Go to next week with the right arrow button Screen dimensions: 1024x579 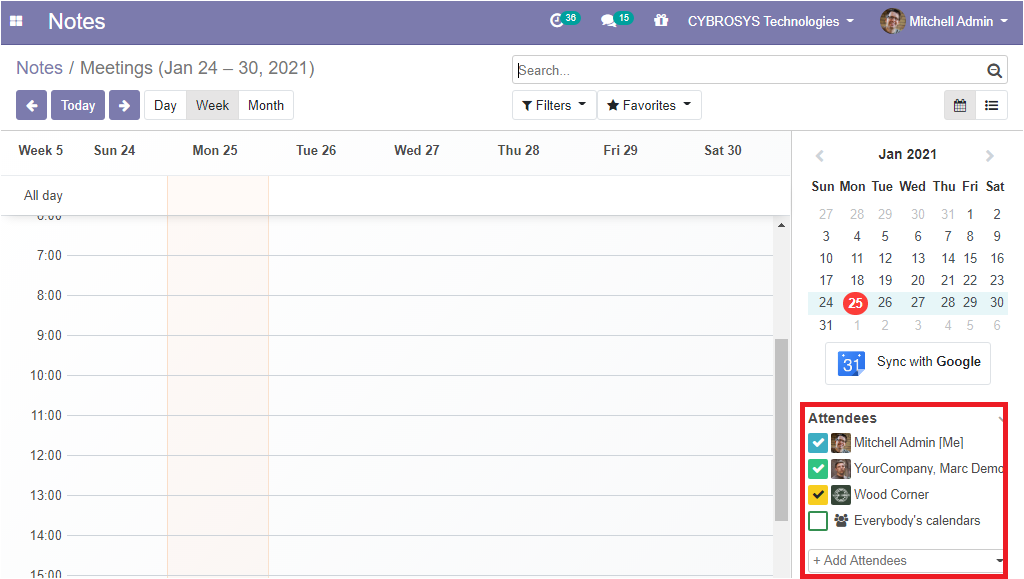(x=124, y=105)
